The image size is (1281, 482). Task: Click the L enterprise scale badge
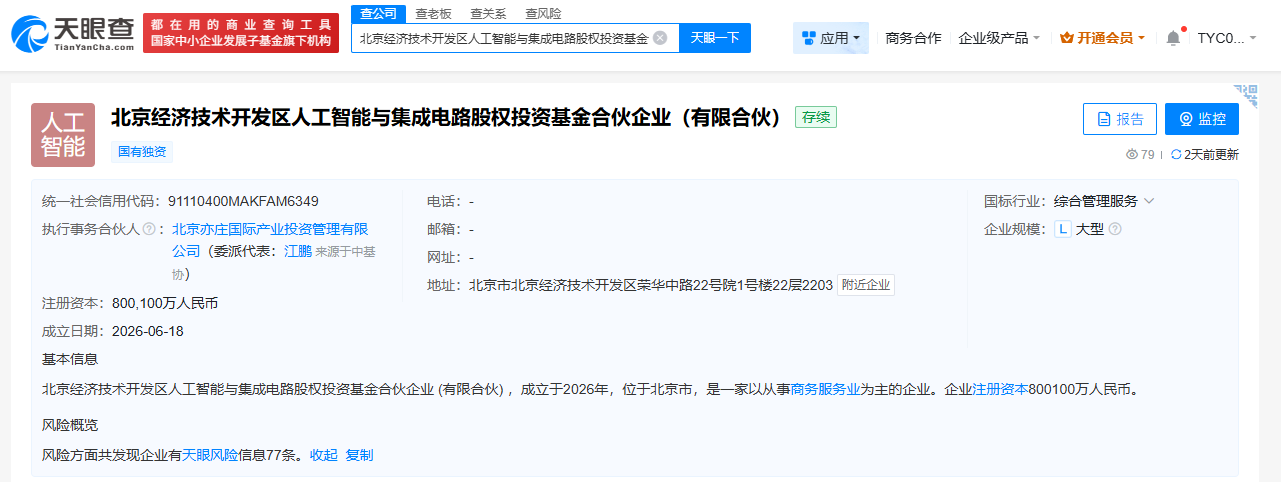(1063, 229)
